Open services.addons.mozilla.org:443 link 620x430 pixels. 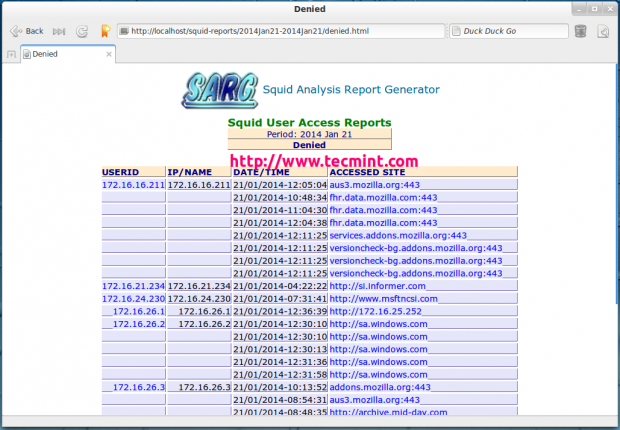(x=398, y=235)
